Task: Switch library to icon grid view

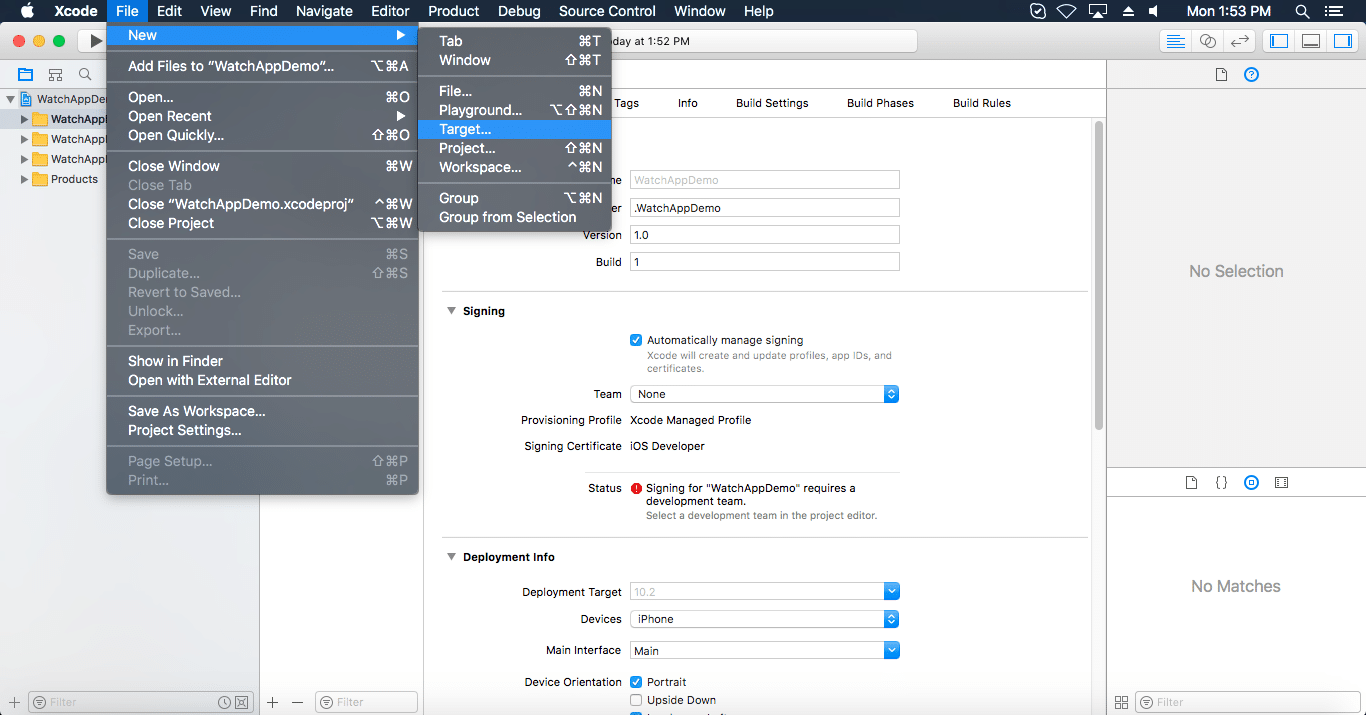Action: 1121,702
